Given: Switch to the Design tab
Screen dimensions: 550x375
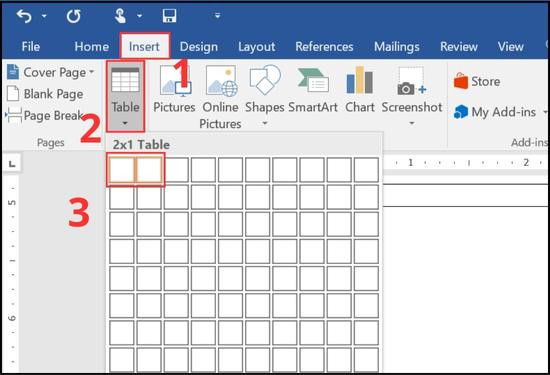Looking at the screenshot, I should click(x=199, y=47).
